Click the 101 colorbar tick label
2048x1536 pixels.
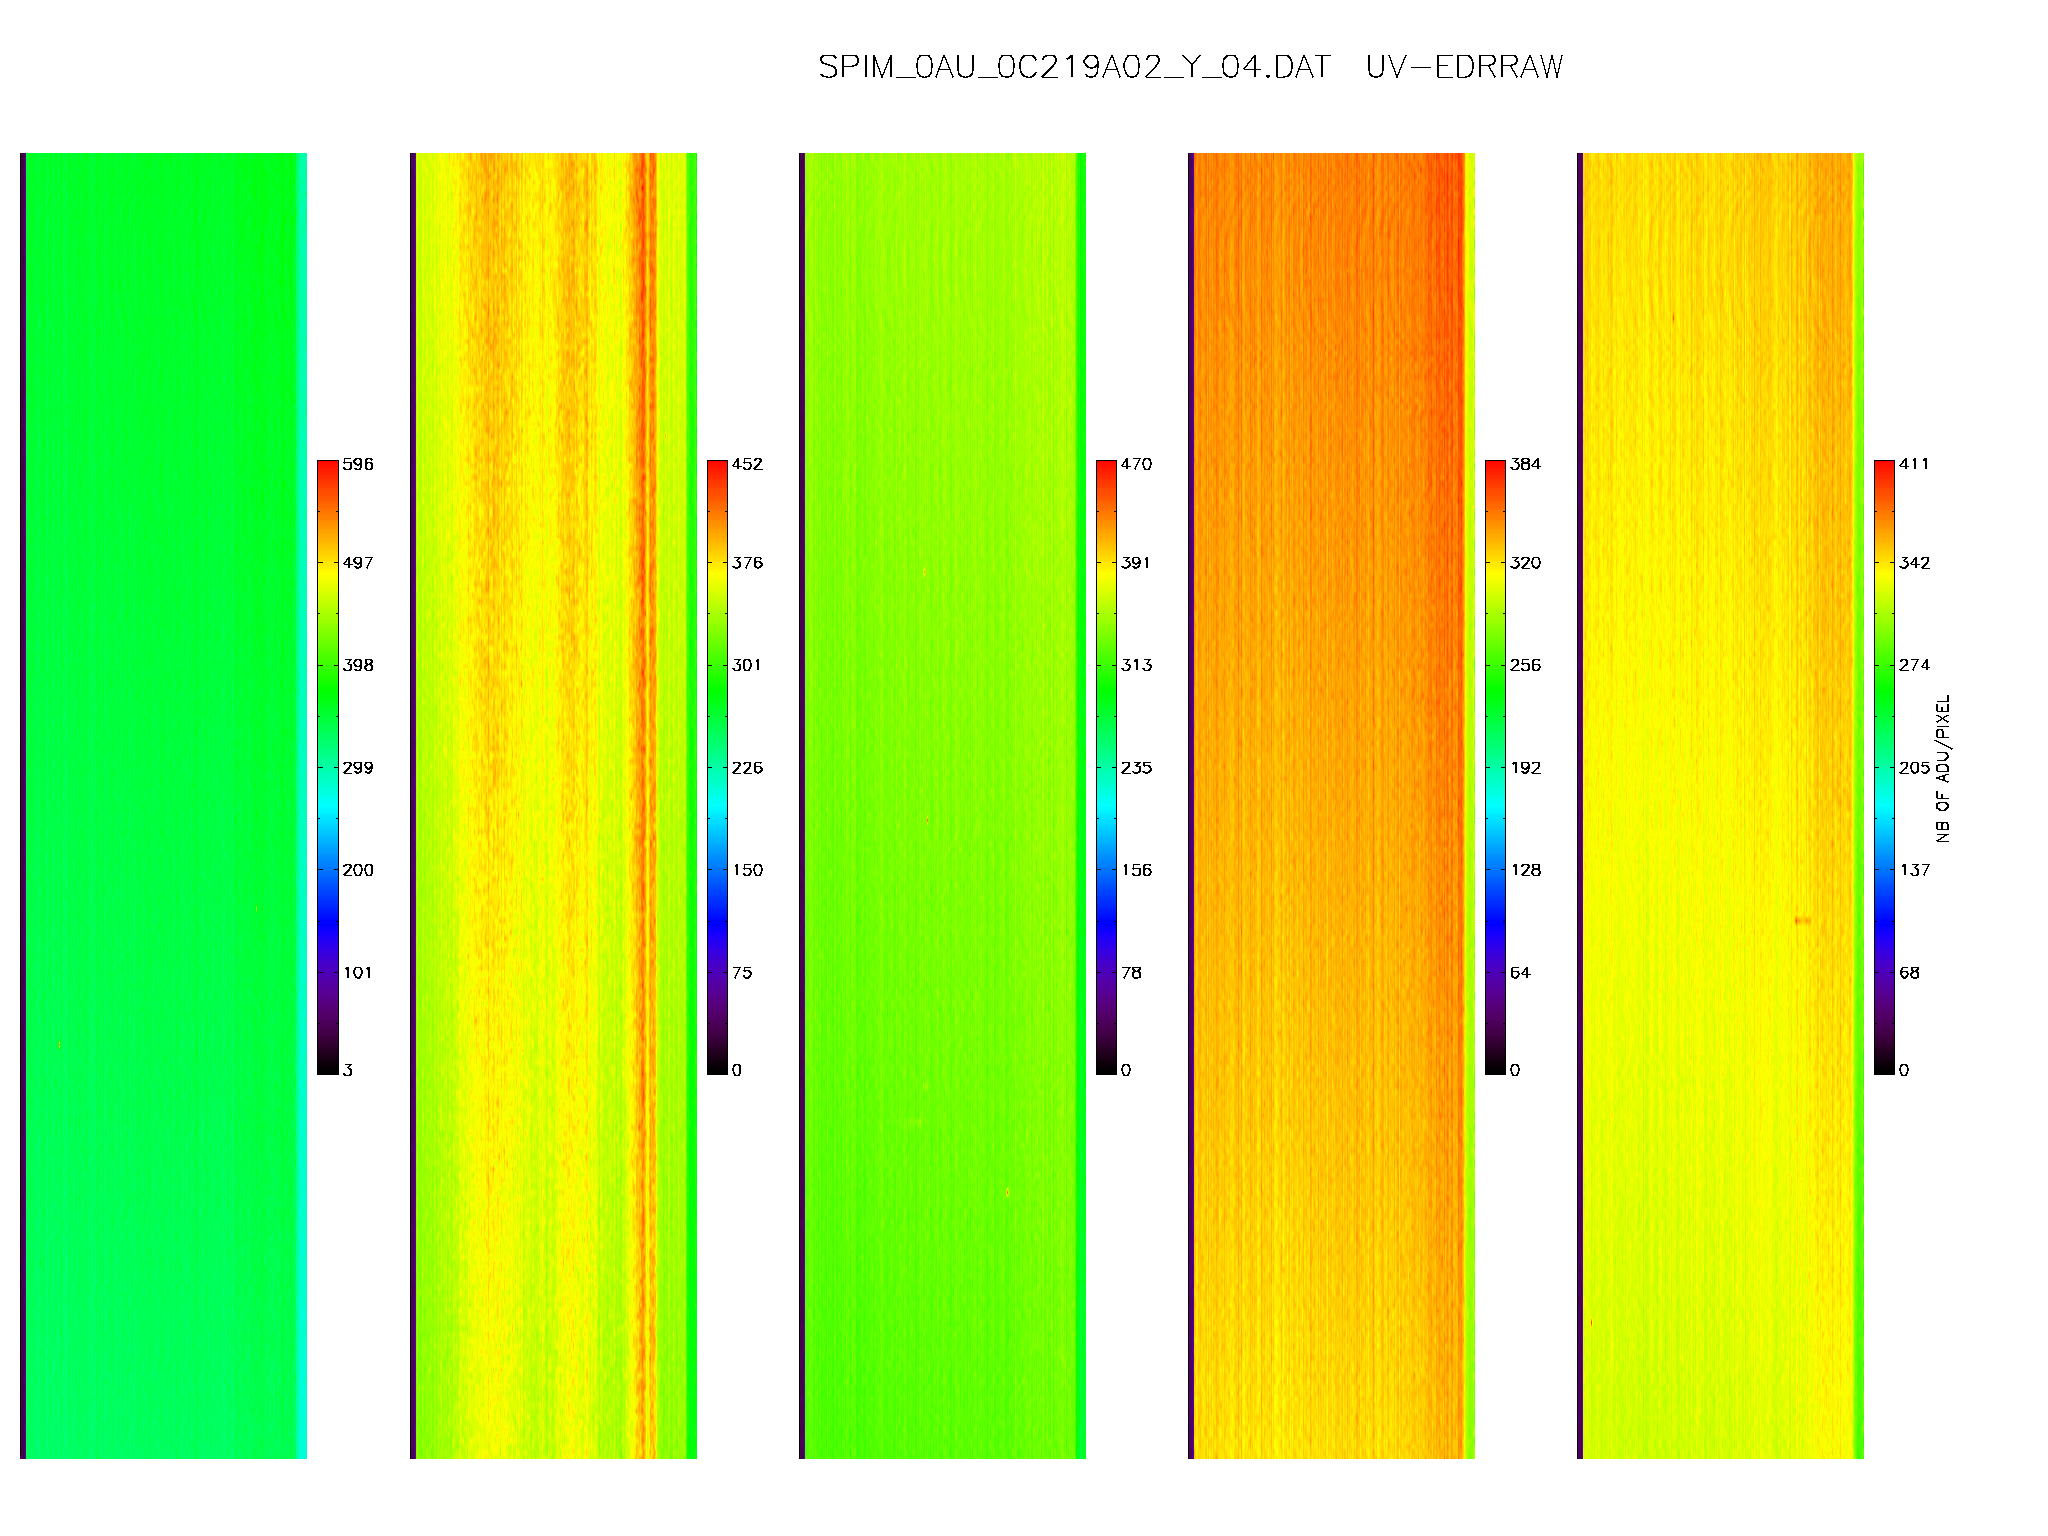coord(358,972)
